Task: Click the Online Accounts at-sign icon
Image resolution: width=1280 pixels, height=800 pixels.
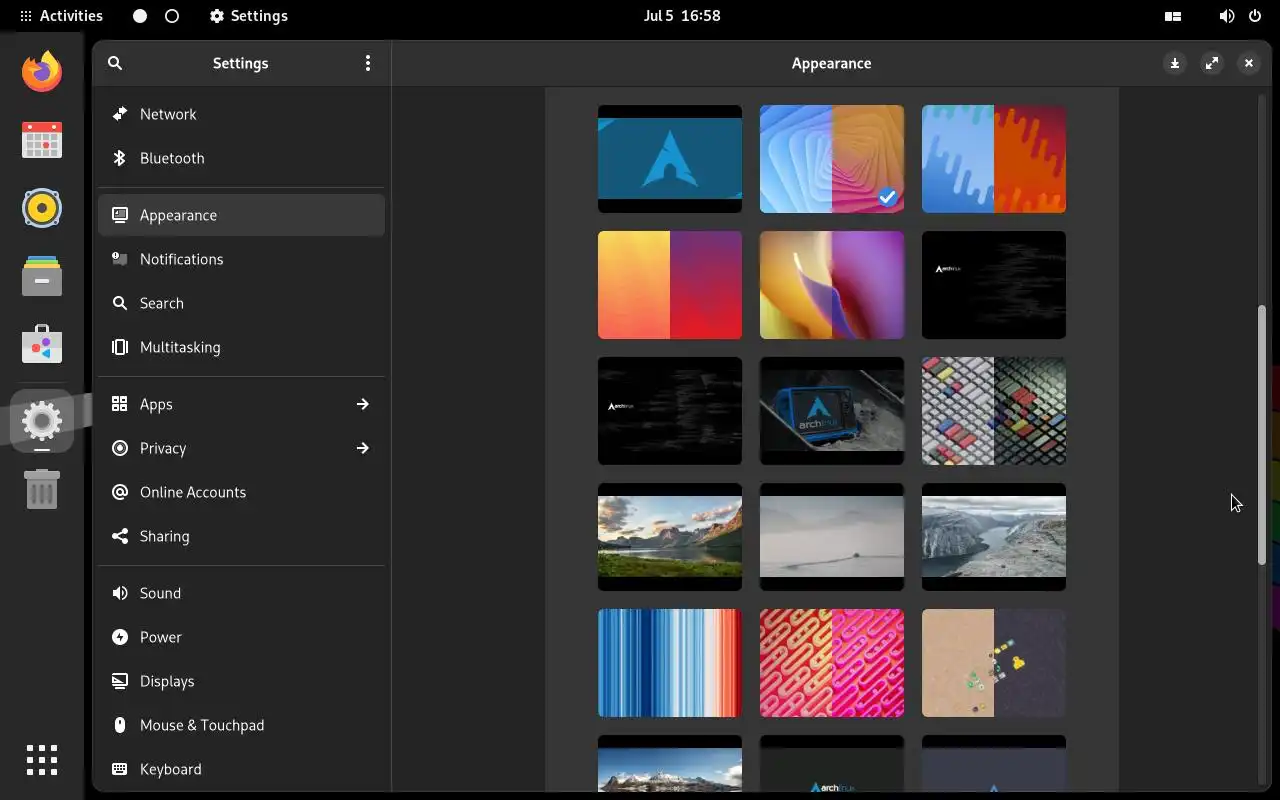Action: click(120, 492)
